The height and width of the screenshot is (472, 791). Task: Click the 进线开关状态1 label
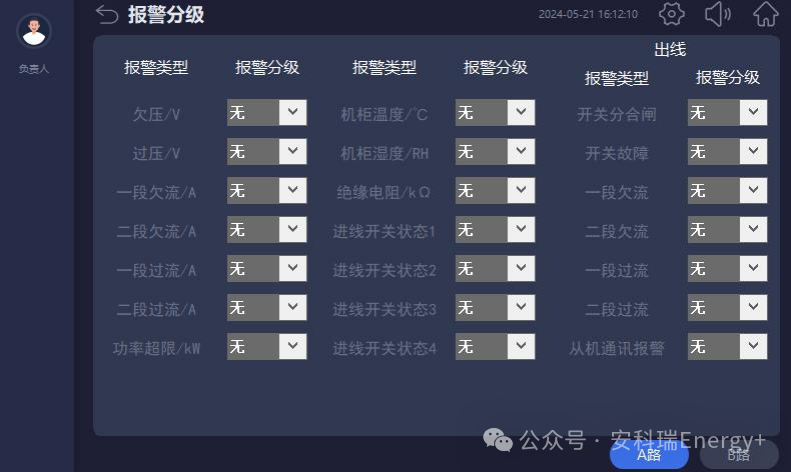[383, 231]
